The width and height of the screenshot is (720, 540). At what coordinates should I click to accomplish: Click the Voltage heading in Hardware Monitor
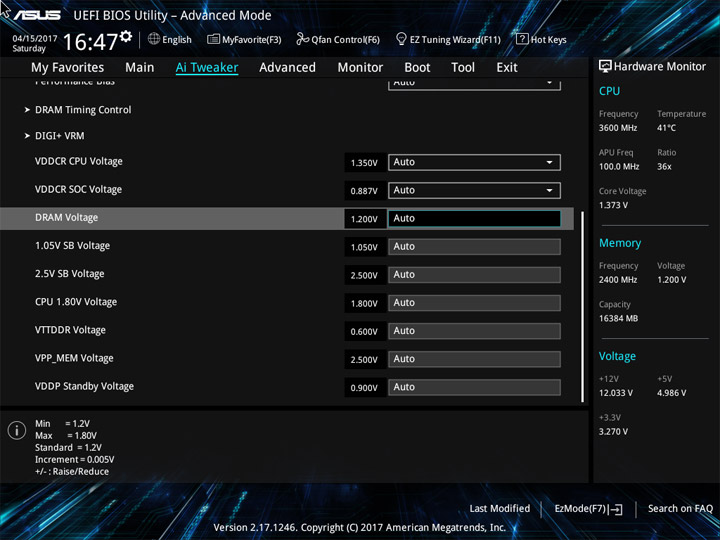point(617,356)
